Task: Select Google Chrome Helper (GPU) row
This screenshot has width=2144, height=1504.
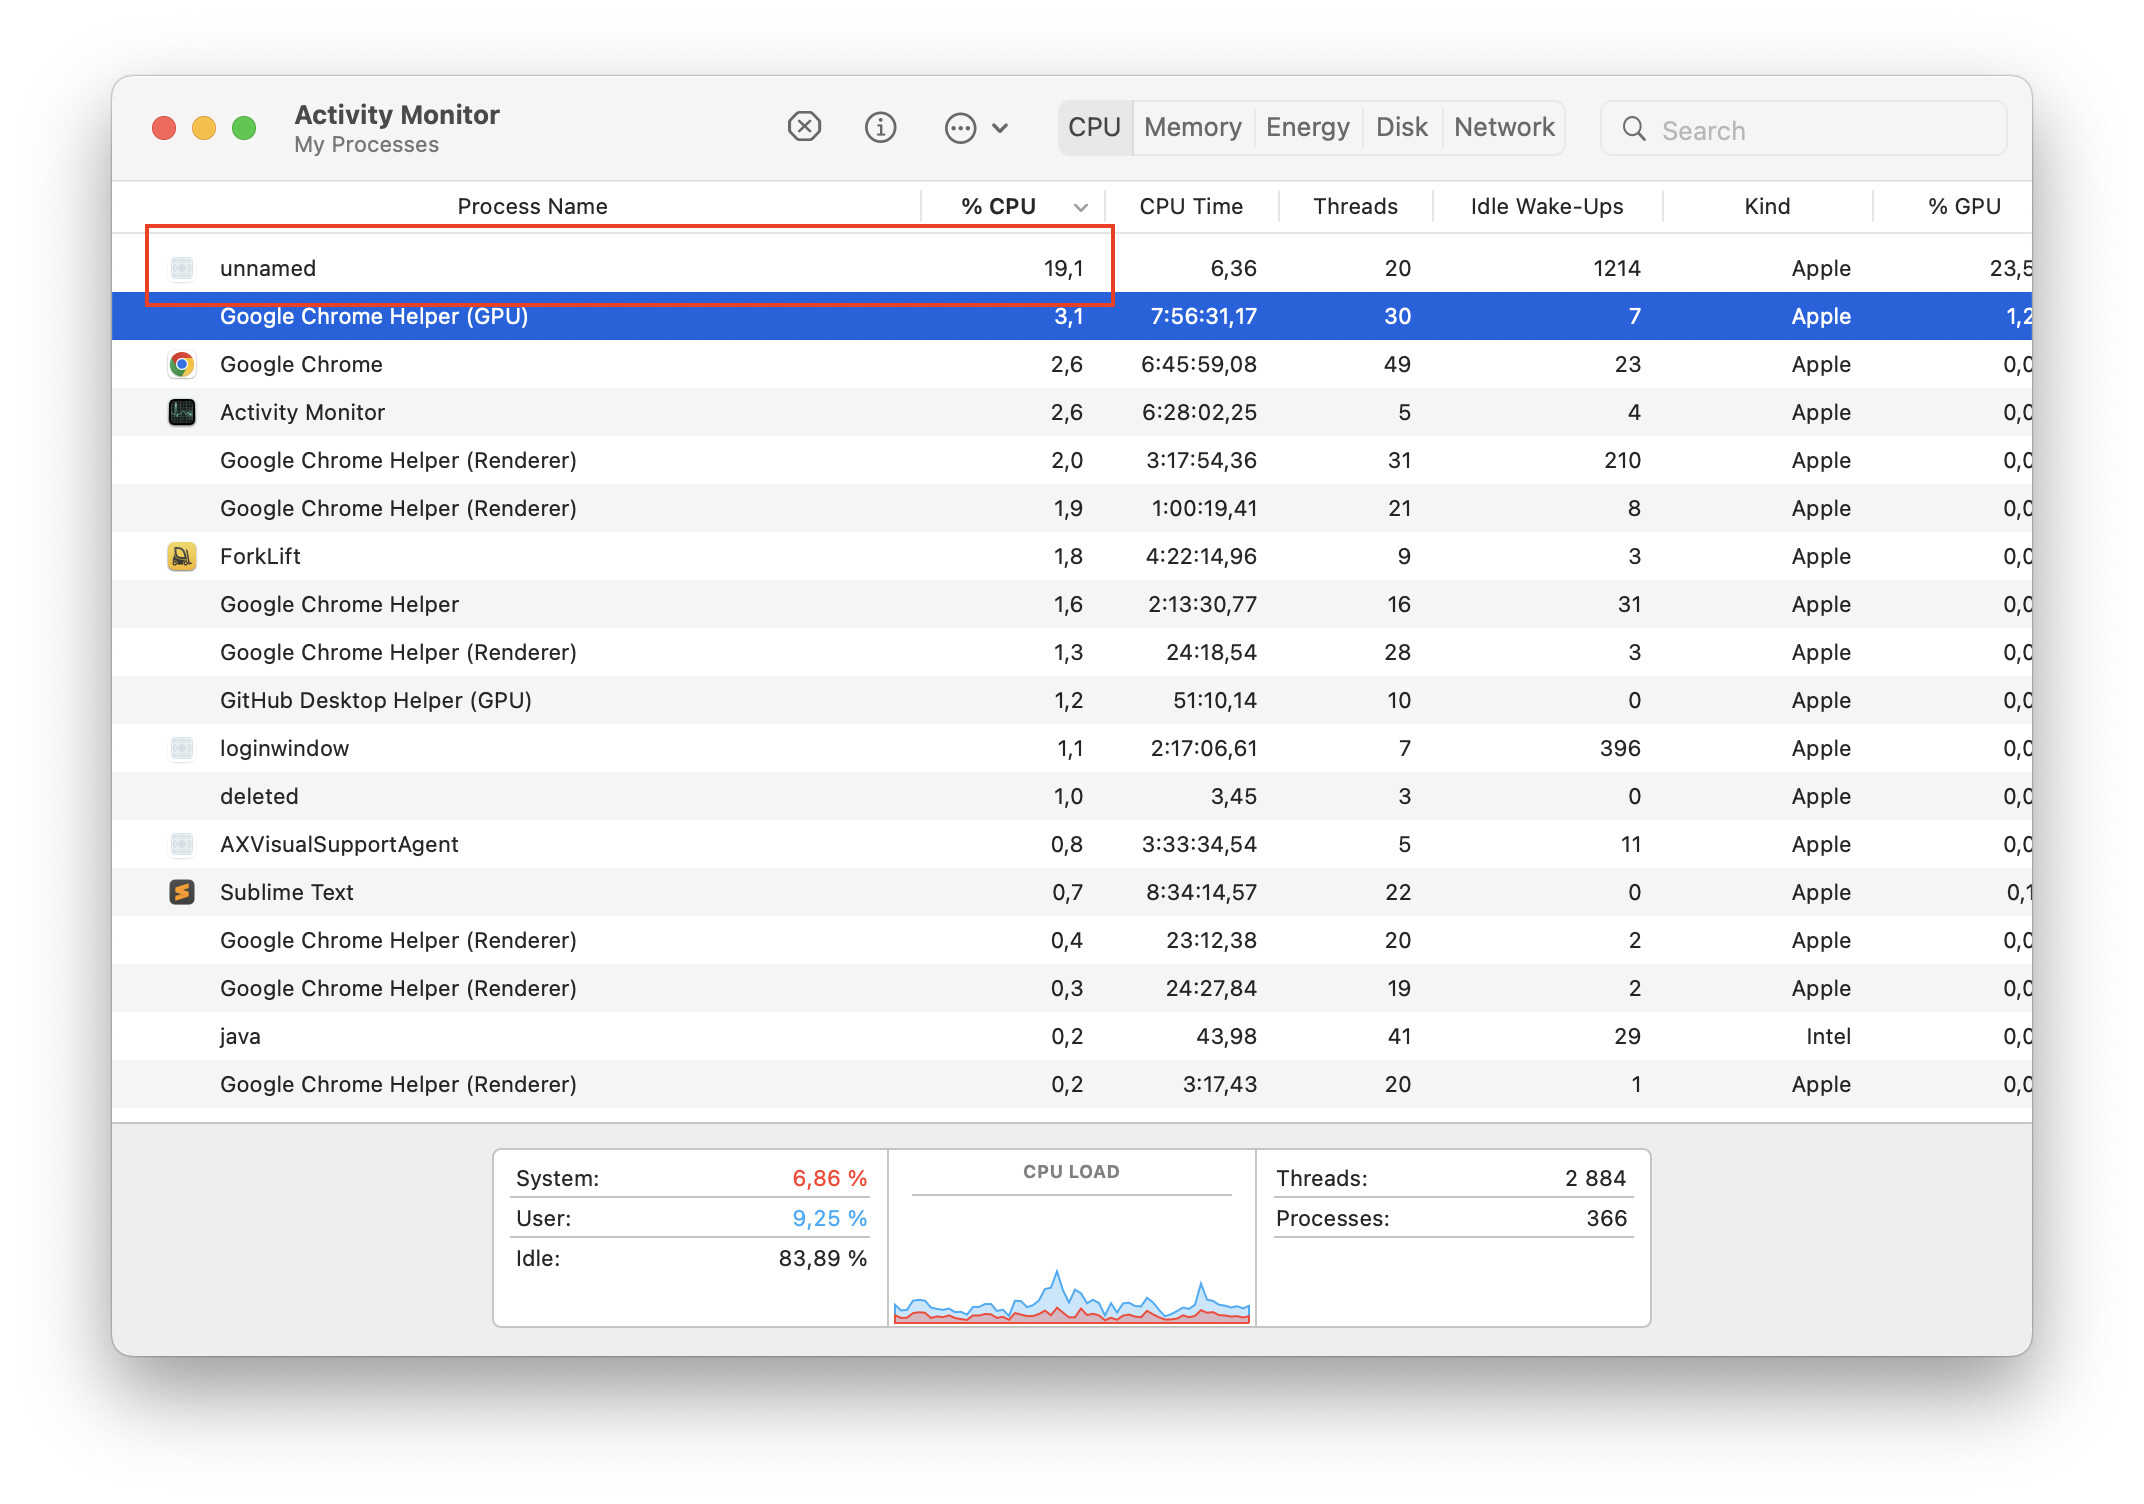Action: click(x=1072, y=316)
